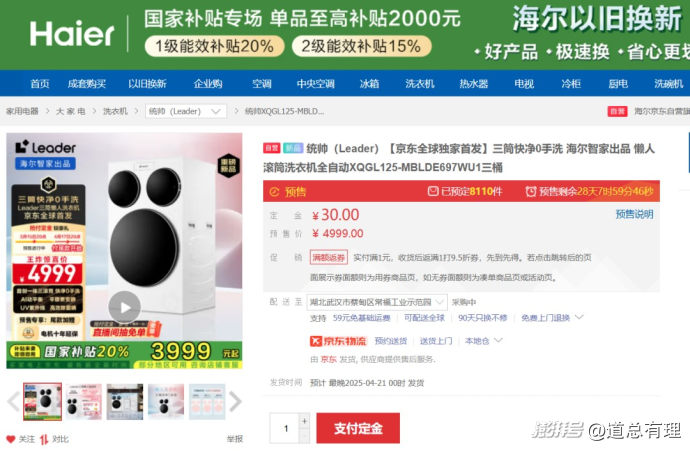This screenshot has width=690, height=451.
Task: Increase quantity with plus button
Action: click(x=304, y=421)
